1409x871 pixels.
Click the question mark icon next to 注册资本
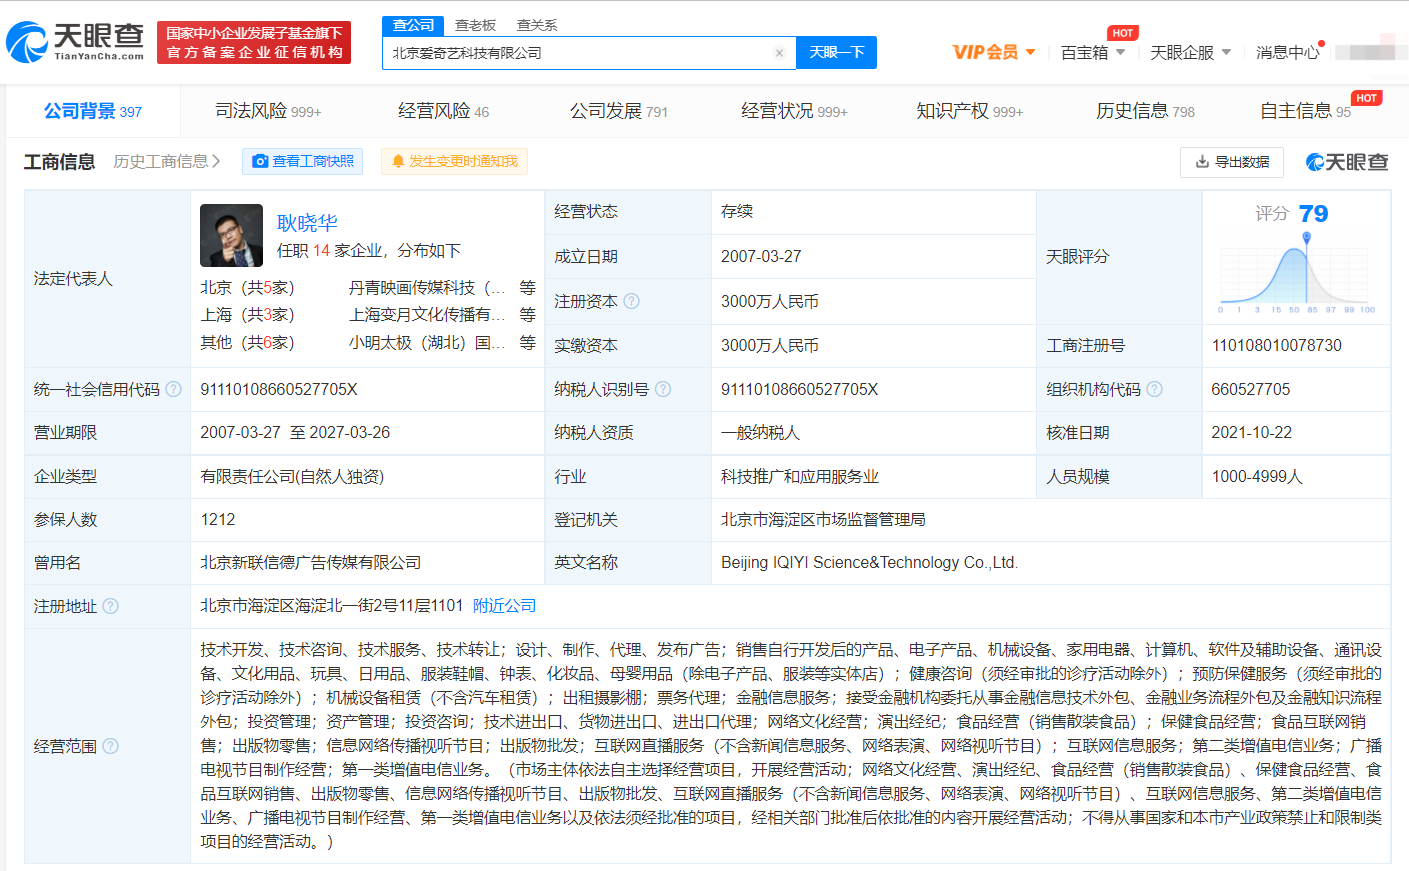pos(631,301)
